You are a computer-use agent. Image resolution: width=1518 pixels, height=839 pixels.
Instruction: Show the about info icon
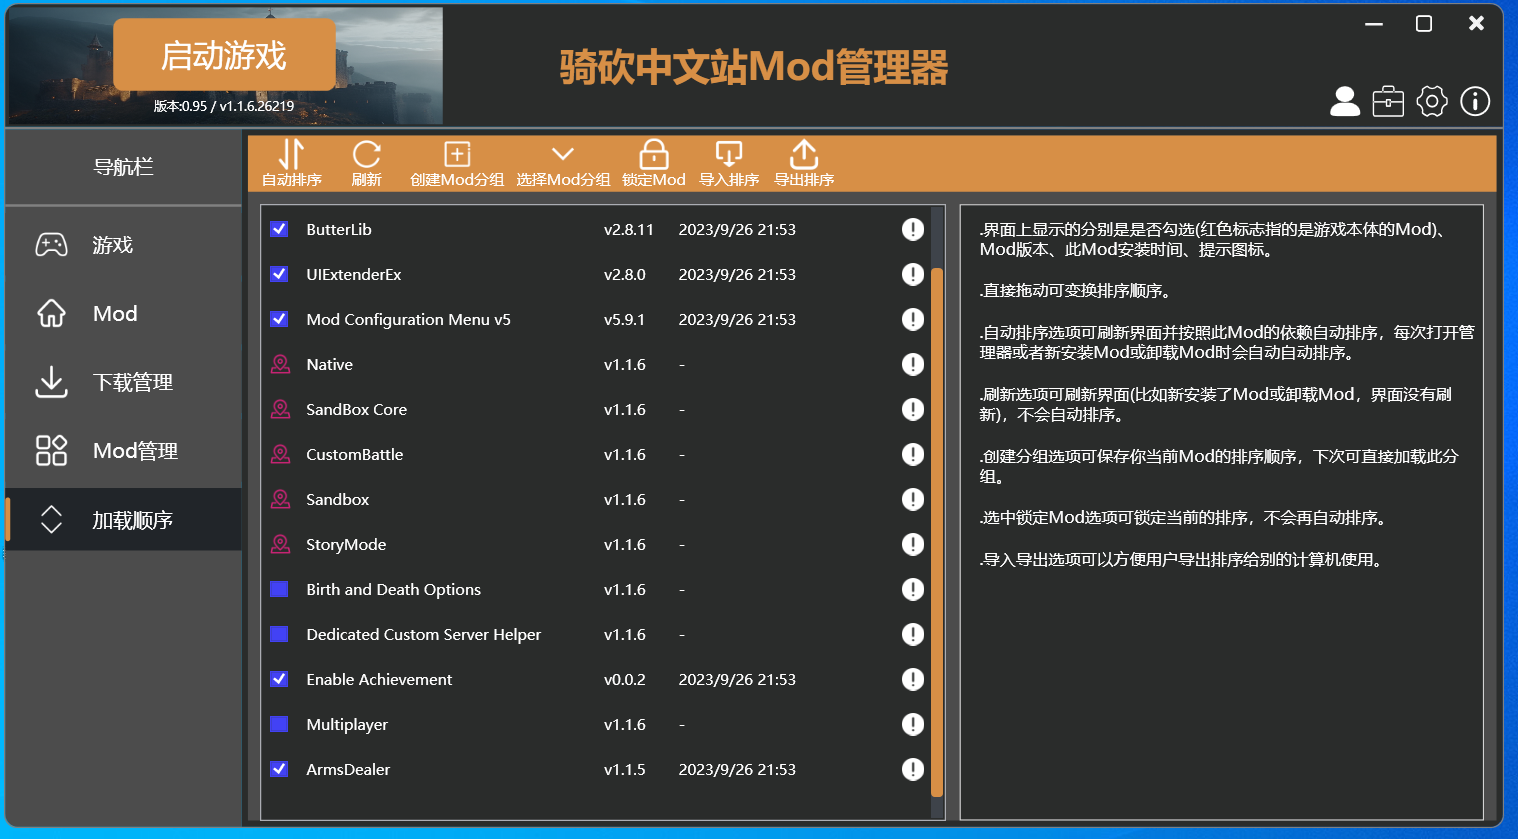(x=1475, y=101)
